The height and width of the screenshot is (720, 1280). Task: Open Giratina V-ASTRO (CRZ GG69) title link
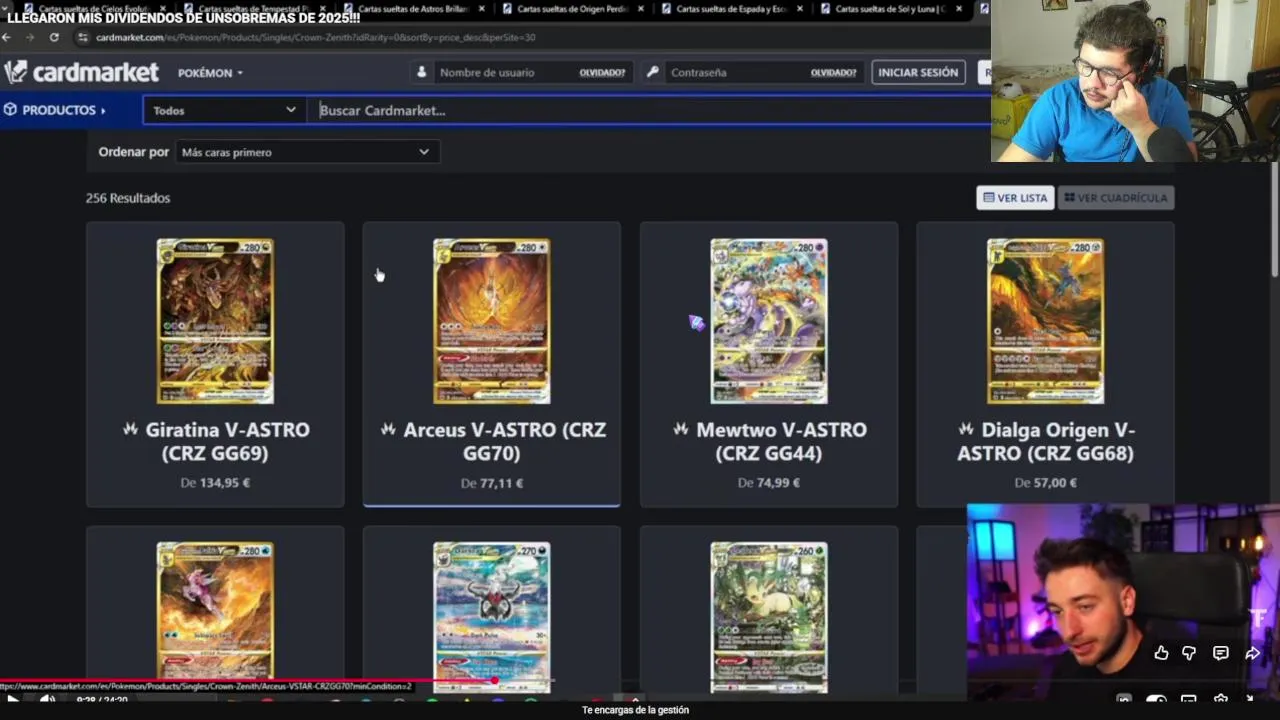point(227,441)
